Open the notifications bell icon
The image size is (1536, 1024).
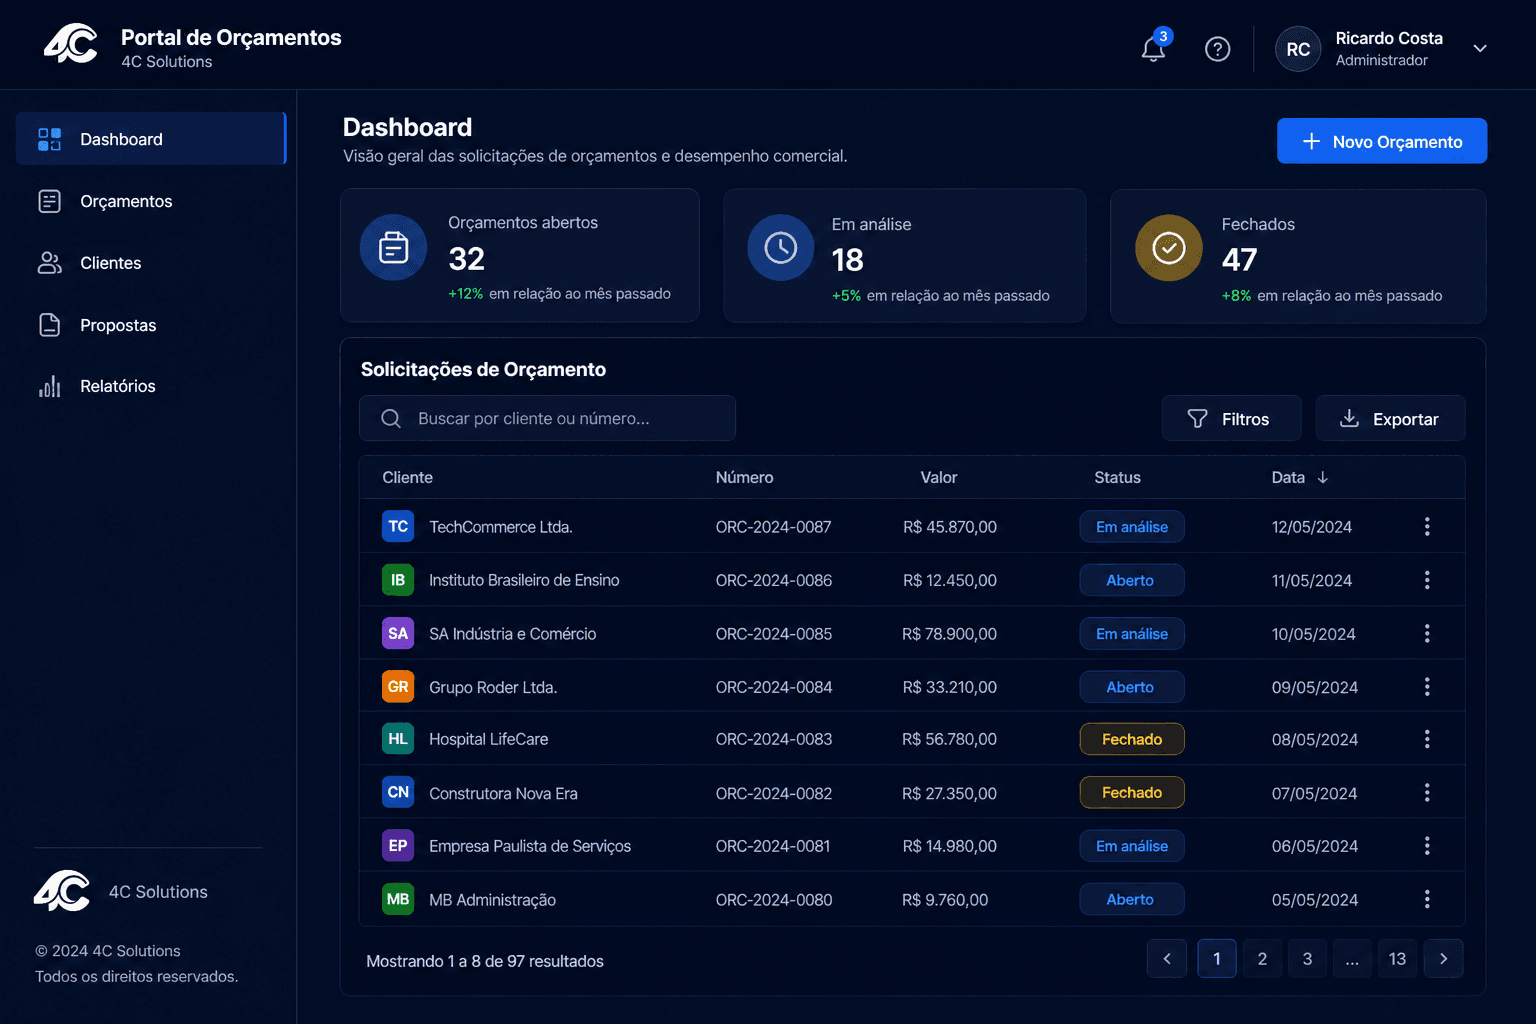coord(1153,48)
